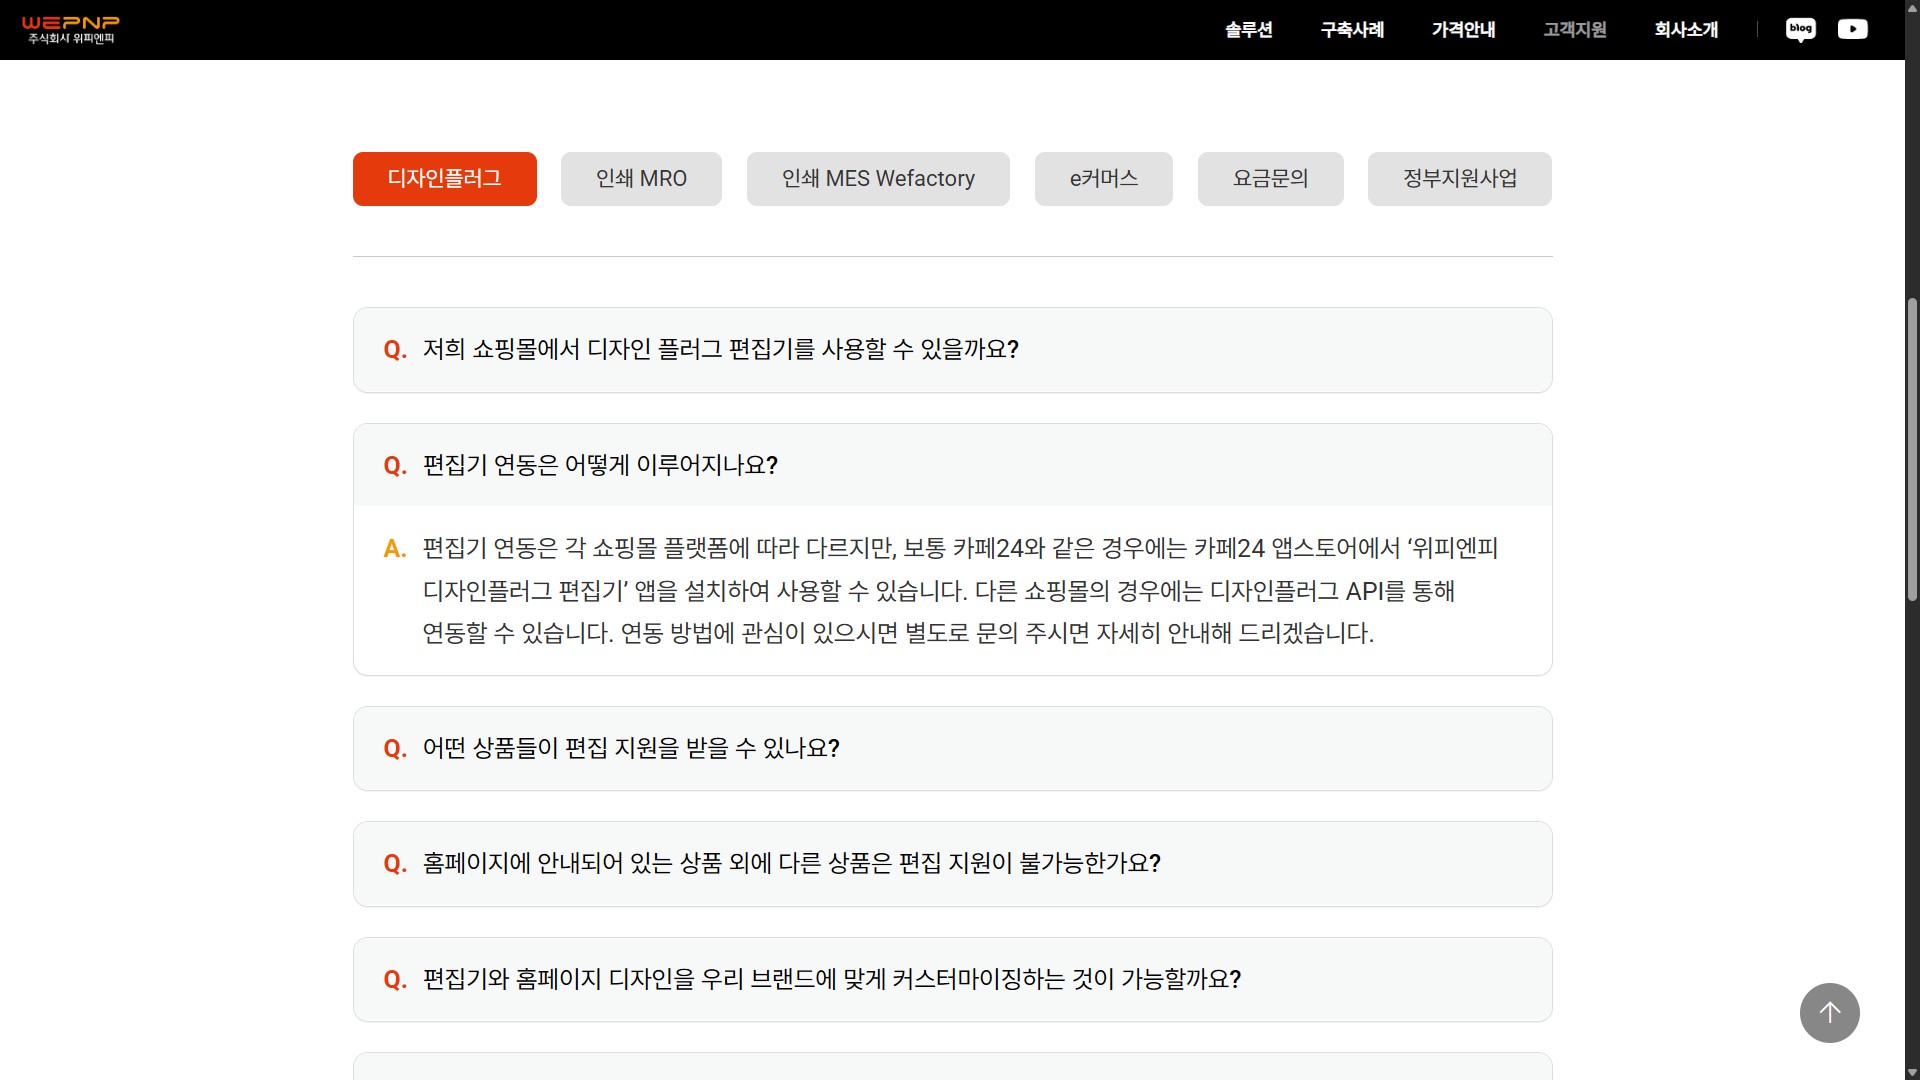
Task: Go to 가격안내 menu item
Action: click(x=1463, y=30)
